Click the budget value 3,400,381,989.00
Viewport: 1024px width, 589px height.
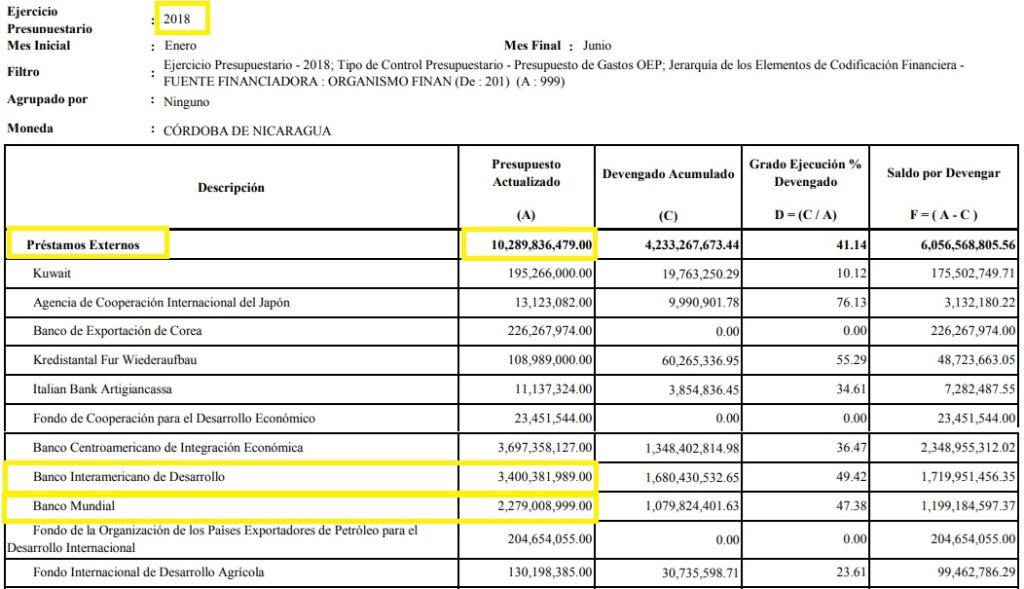click(x=545, y=477)
